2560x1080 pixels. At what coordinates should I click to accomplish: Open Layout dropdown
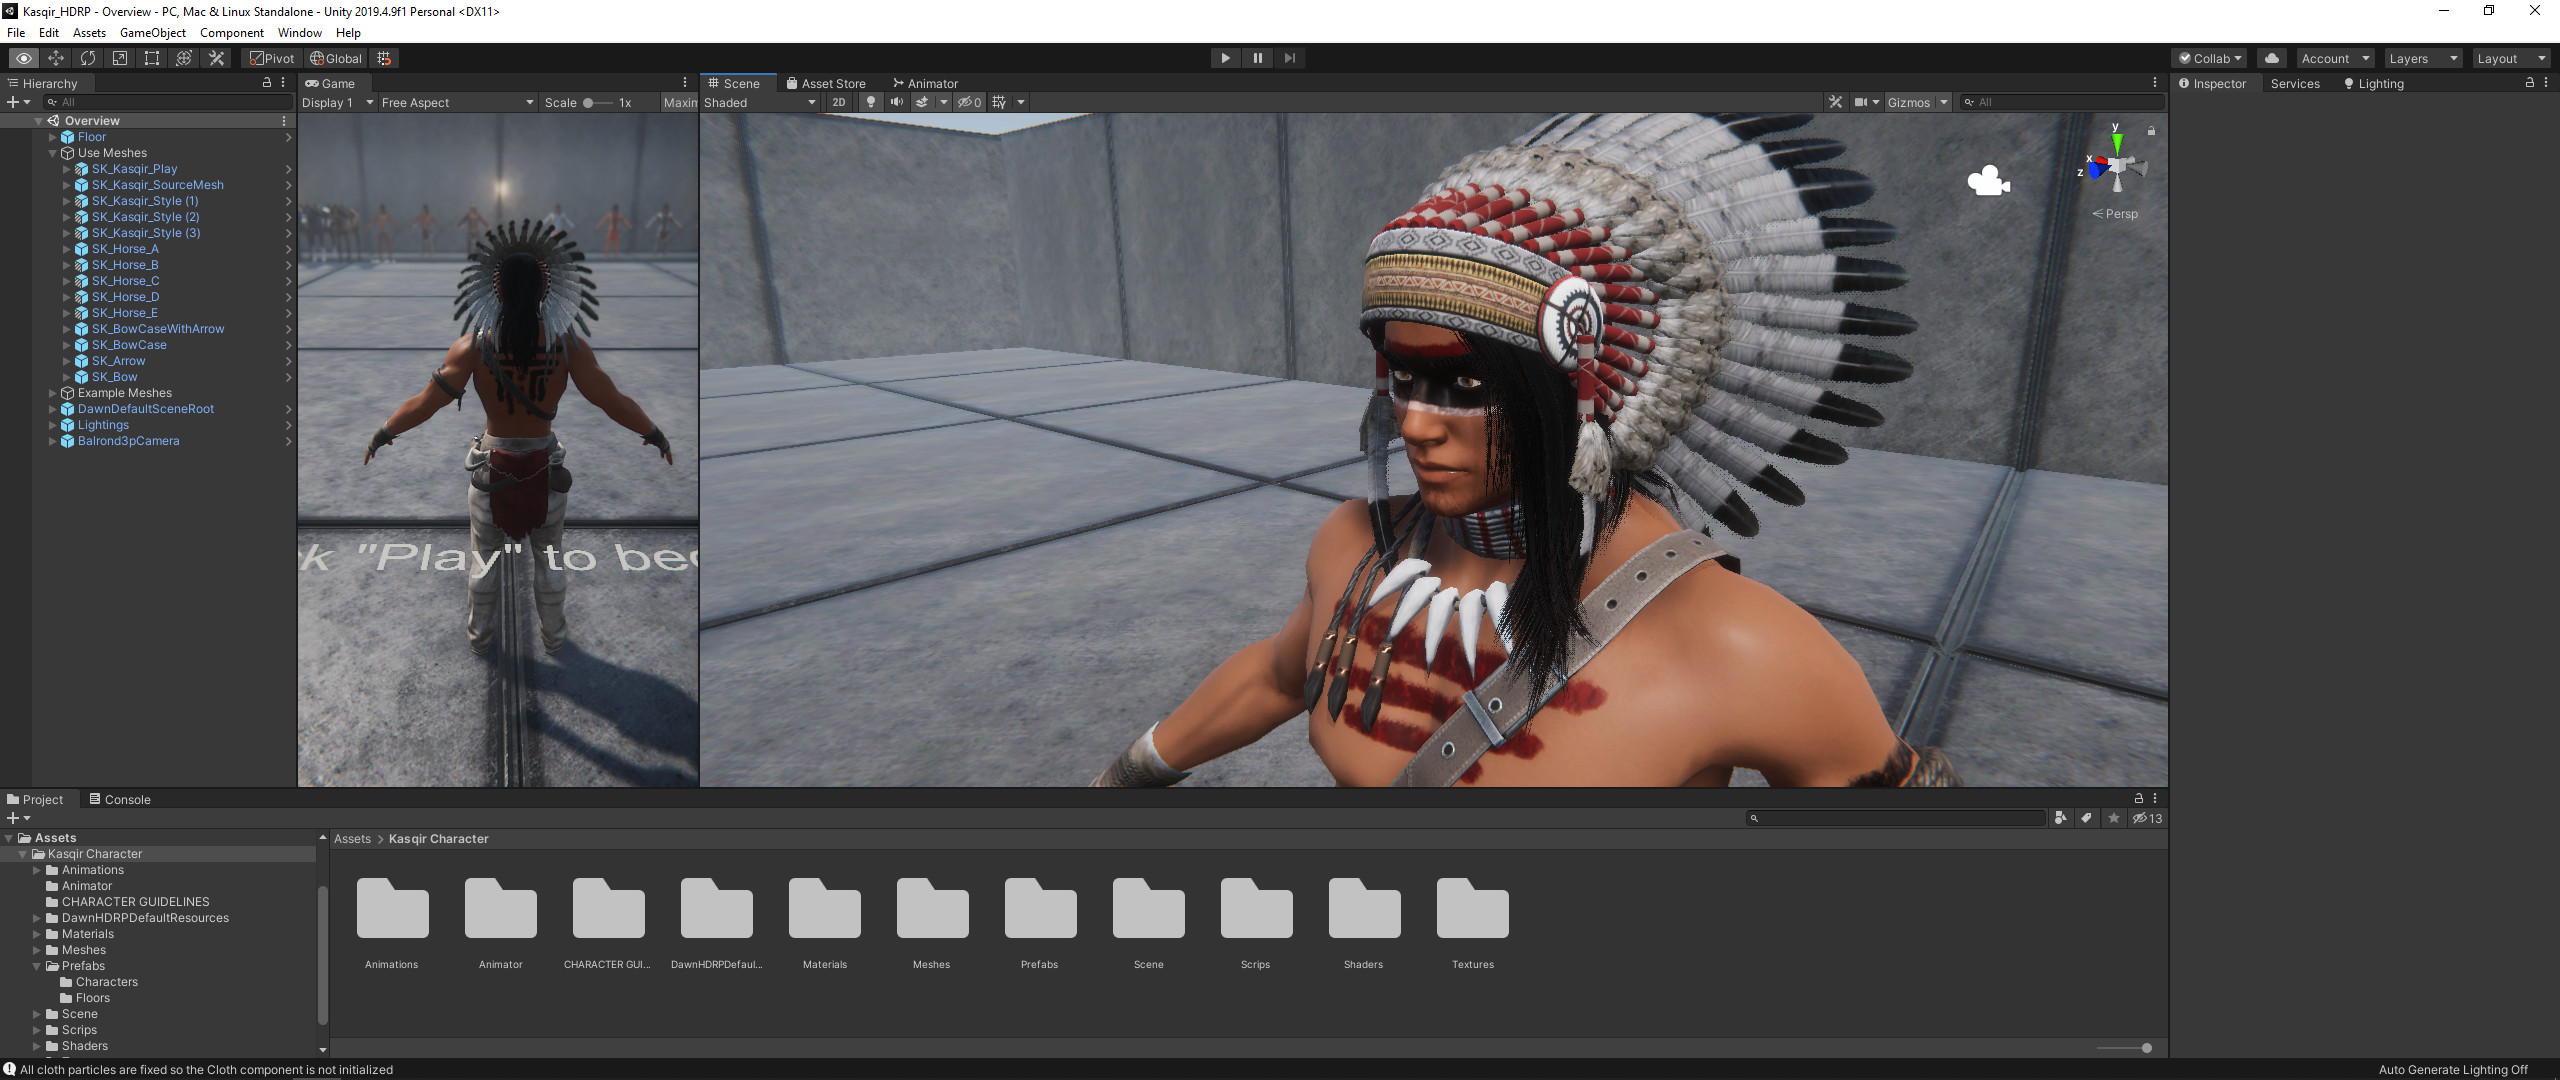pos(2510,58)
